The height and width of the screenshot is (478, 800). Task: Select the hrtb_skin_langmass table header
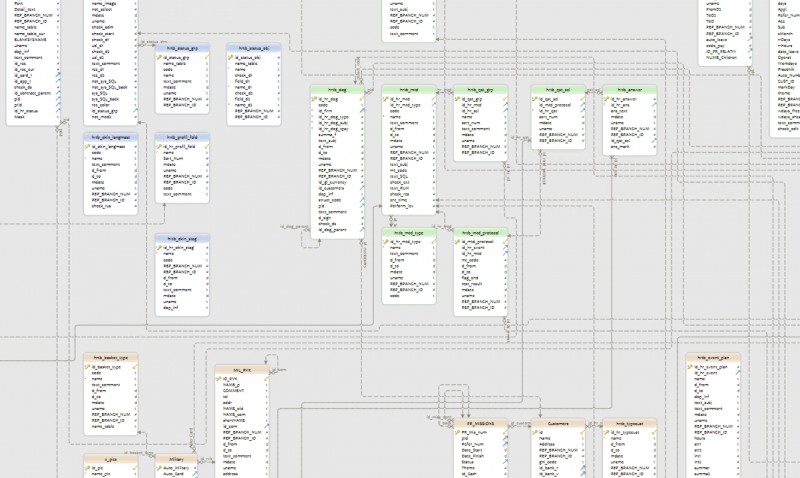(x=111, y=137)
